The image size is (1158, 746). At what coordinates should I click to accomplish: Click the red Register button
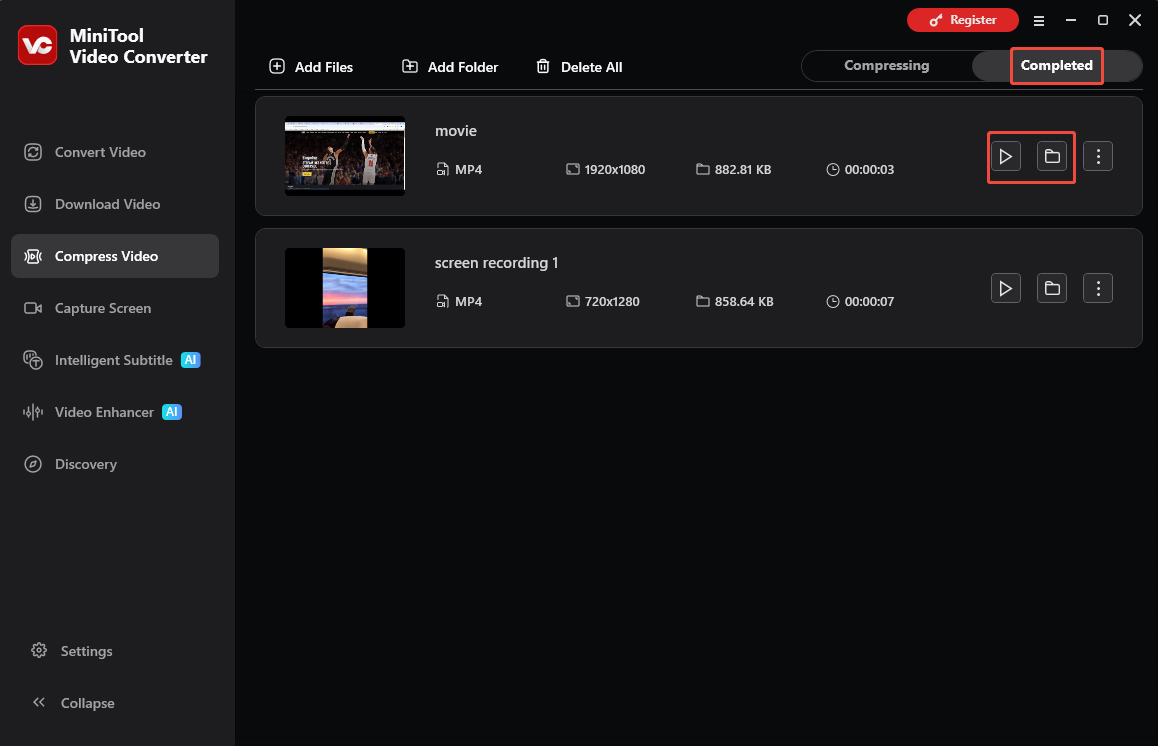click(962, 20)
